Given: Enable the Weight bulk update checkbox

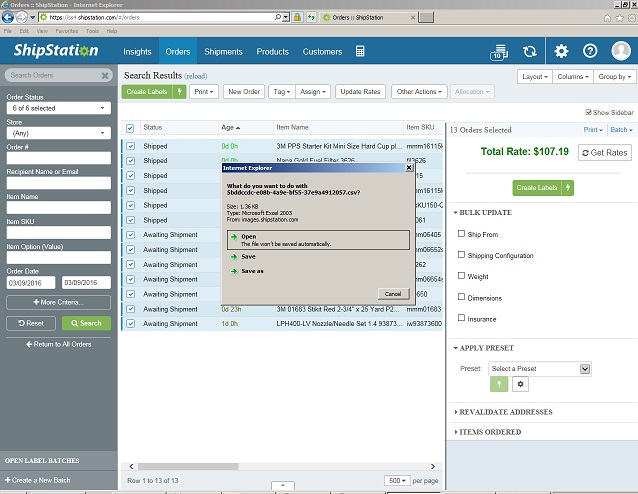Looking at the screenshot, I should coord(461,276).
